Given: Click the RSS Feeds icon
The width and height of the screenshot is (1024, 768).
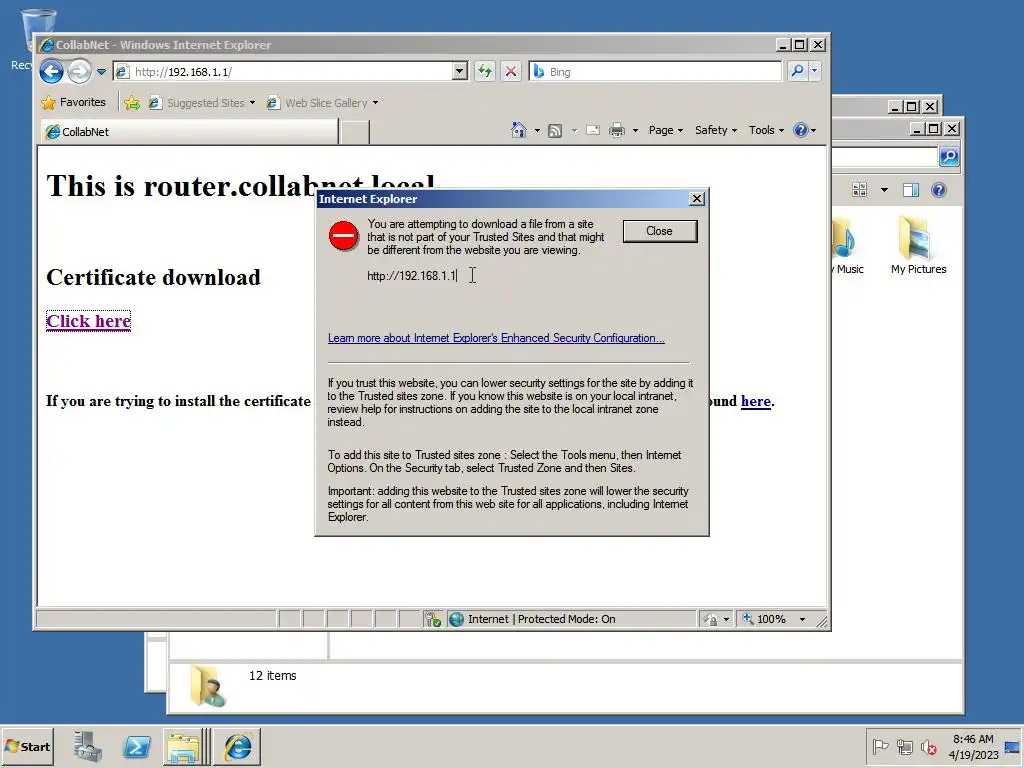Looking at the screenshot, I should pos(554,131).
